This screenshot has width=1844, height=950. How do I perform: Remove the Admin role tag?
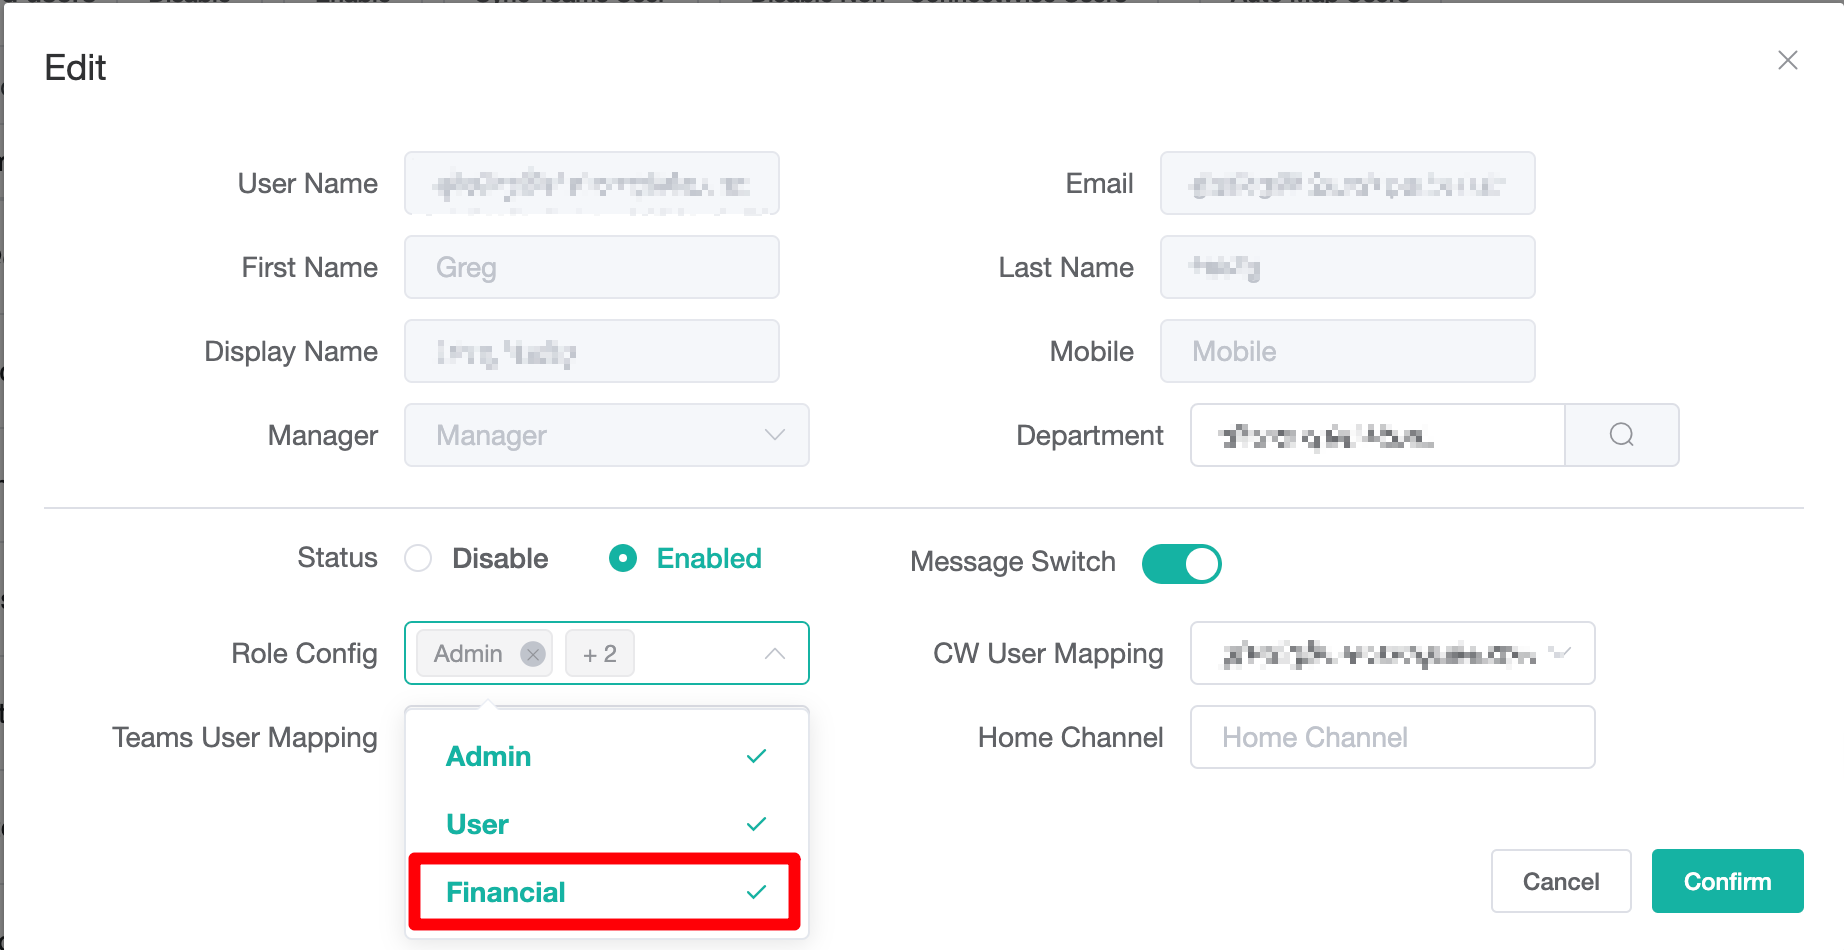coord(533,653)
